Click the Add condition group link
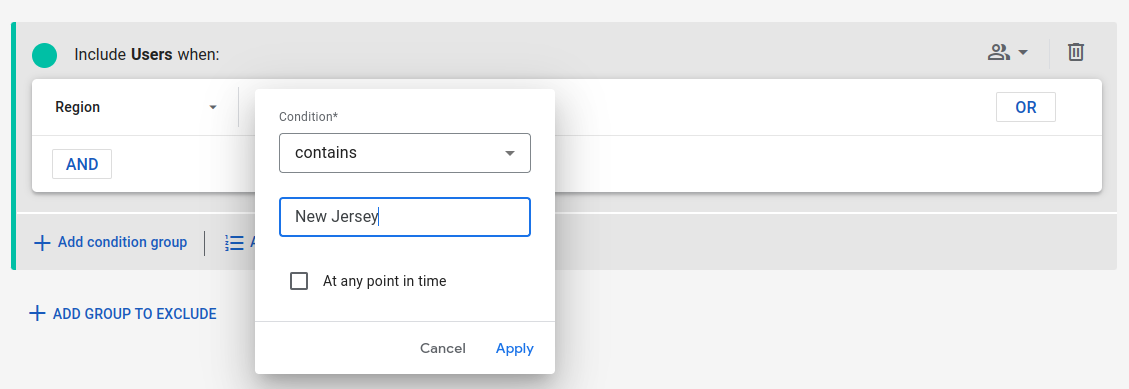The height and width of the screenshot is (389, 1129). (x=122, y=243)
